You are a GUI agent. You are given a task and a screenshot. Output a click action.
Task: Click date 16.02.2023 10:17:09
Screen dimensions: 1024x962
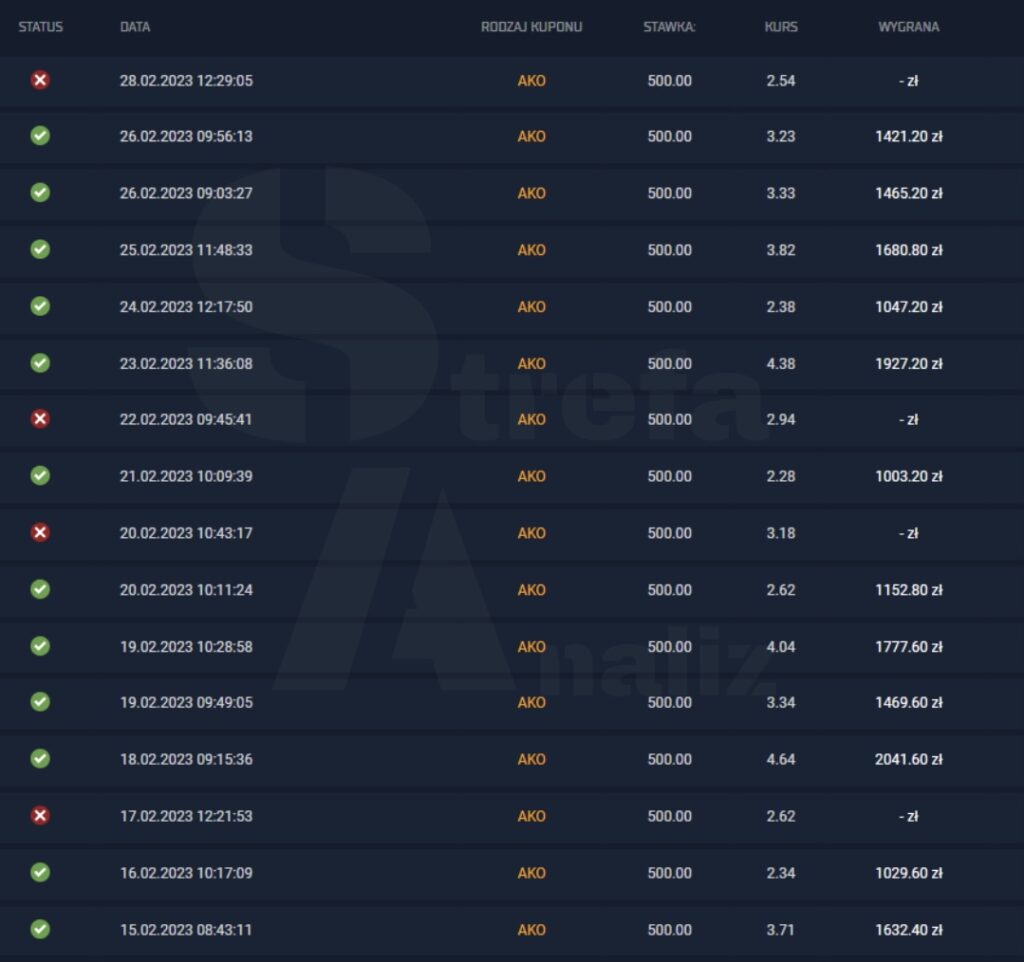[x=186, y=873]
